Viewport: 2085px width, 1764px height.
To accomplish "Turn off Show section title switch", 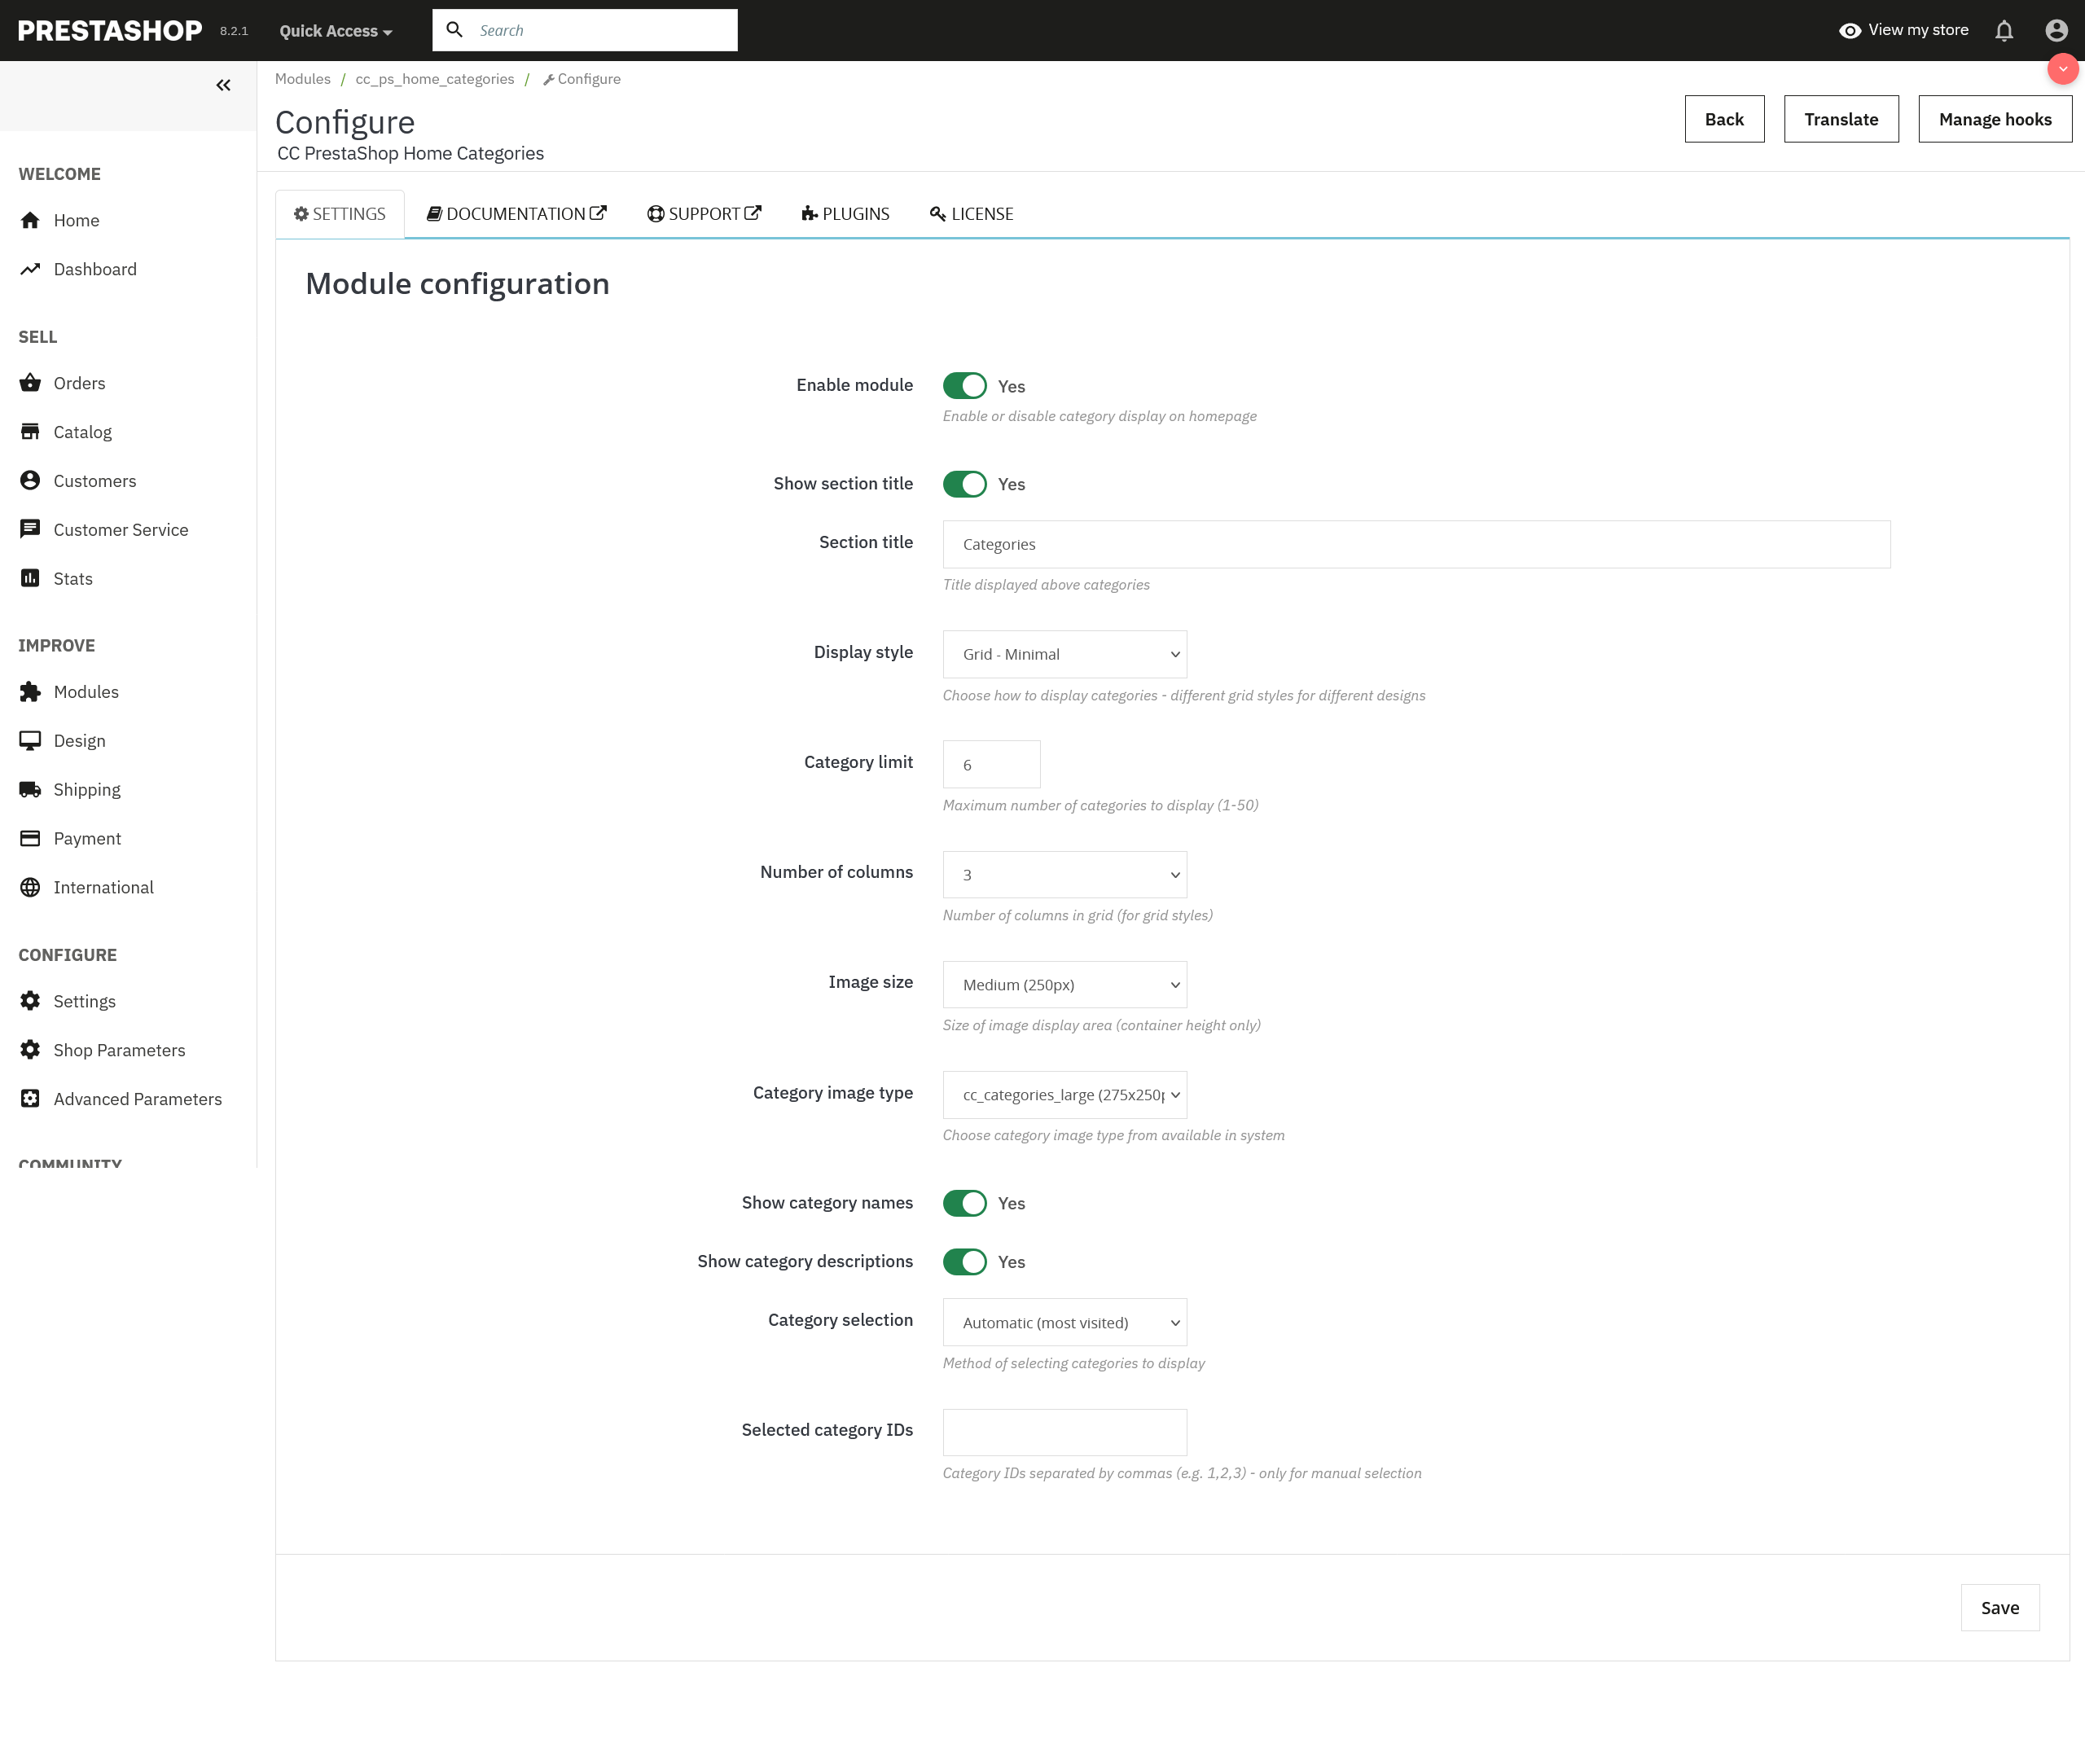I will [x=964, y=484].
